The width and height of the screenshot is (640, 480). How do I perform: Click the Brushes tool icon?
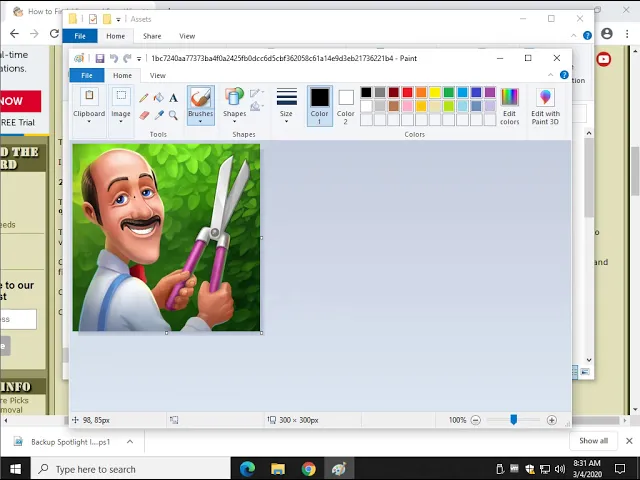pos(200,98)
